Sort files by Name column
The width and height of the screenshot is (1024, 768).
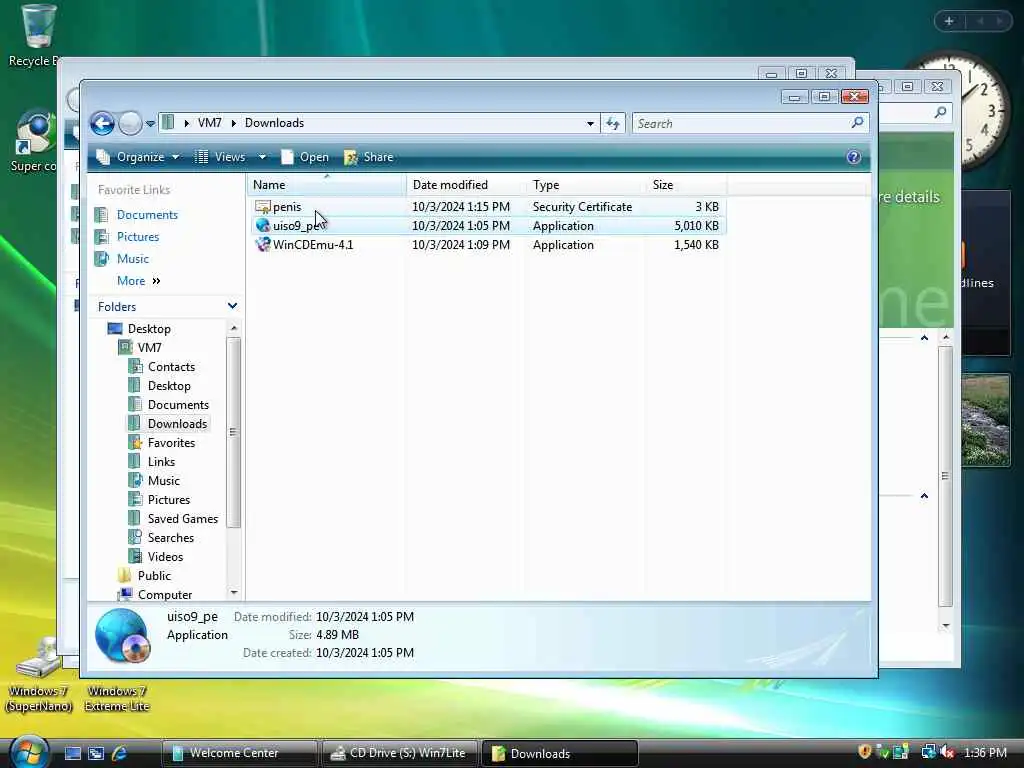coord(327,185)
